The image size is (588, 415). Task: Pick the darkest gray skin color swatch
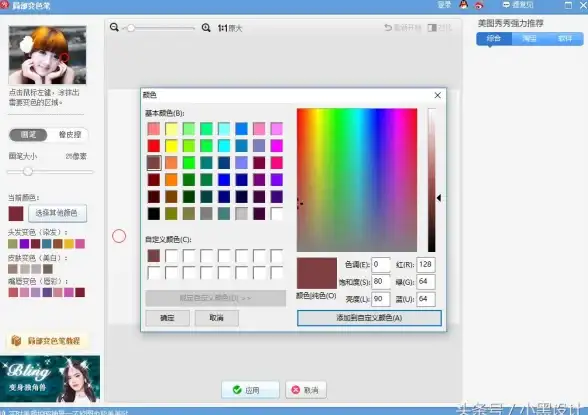(x=48, y=268)
